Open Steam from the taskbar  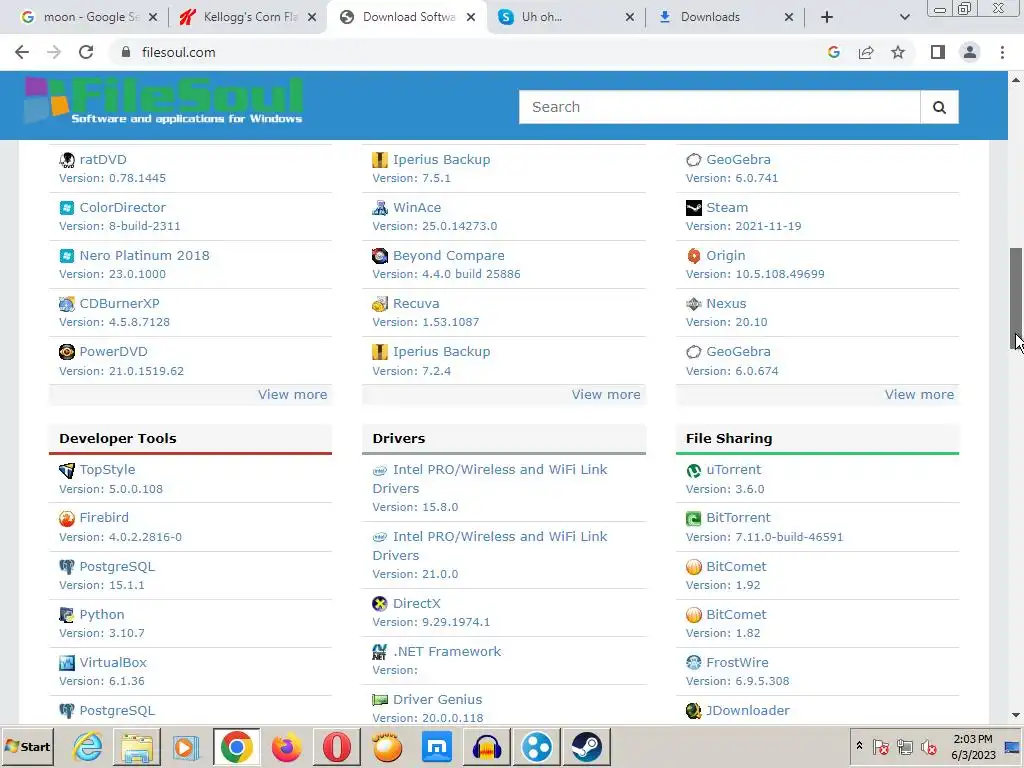[x=586, y=746]
